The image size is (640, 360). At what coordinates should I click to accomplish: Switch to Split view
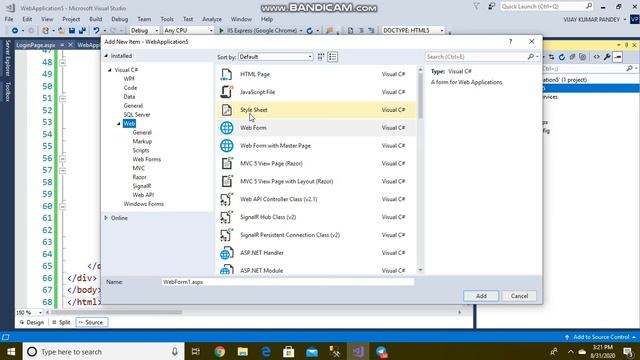click(61, 322)
